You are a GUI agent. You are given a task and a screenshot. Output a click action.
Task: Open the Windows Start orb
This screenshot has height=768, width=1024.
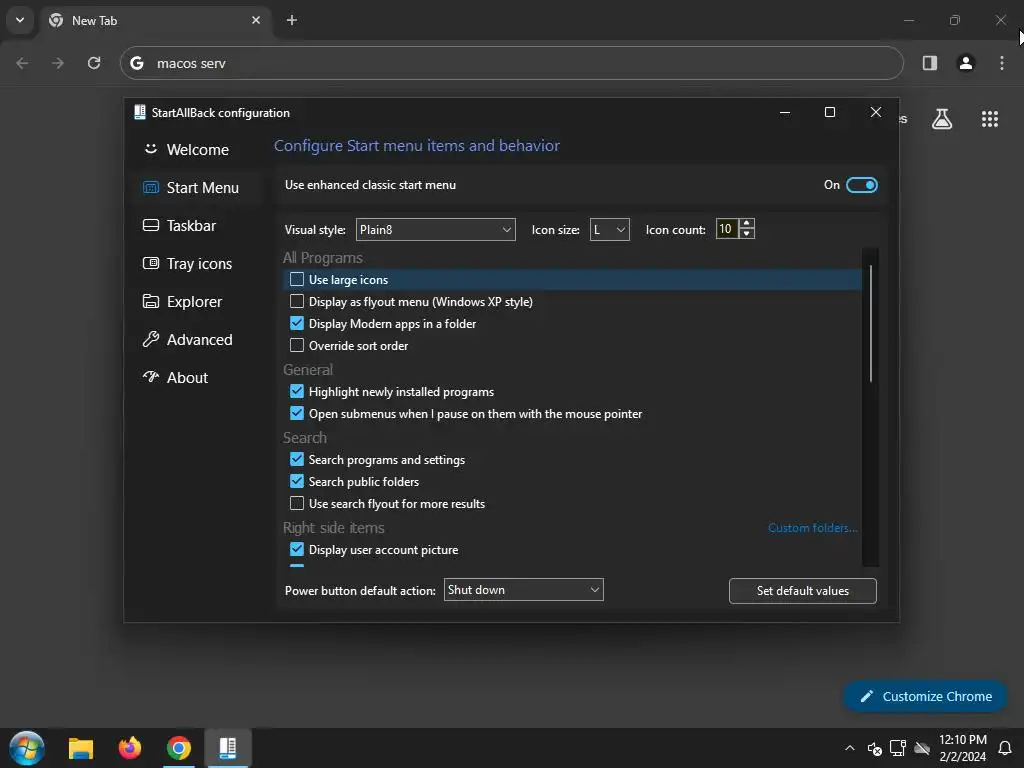(x=27, y=748)
